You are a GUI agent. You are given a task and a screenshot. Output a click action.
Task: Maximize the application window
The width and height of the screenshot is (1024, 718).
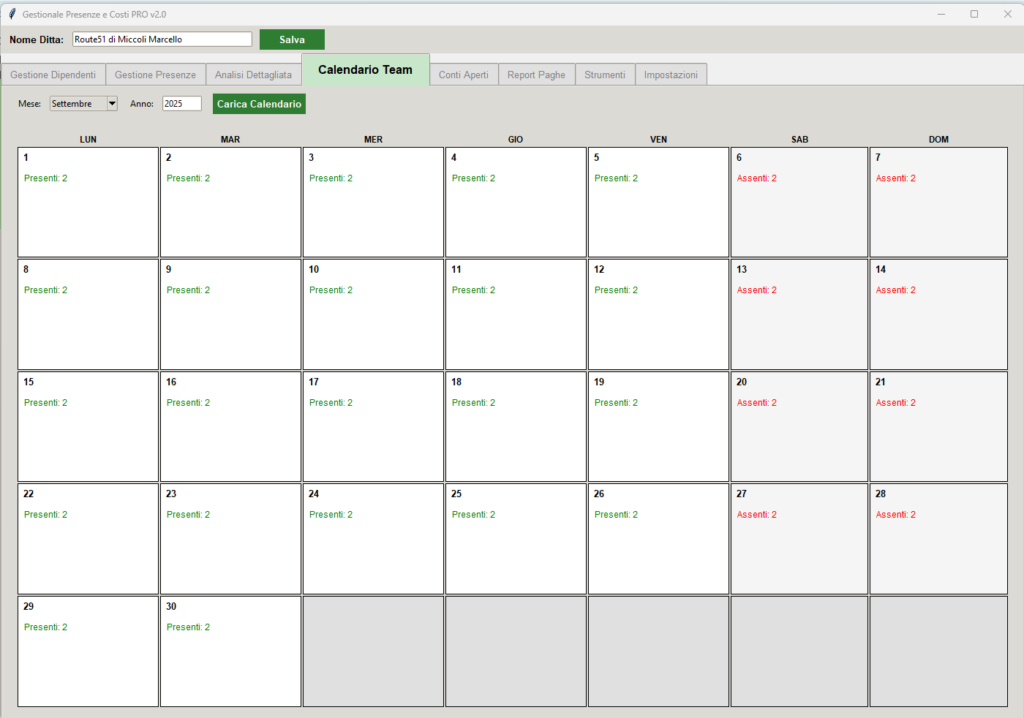tap(974, 14)
